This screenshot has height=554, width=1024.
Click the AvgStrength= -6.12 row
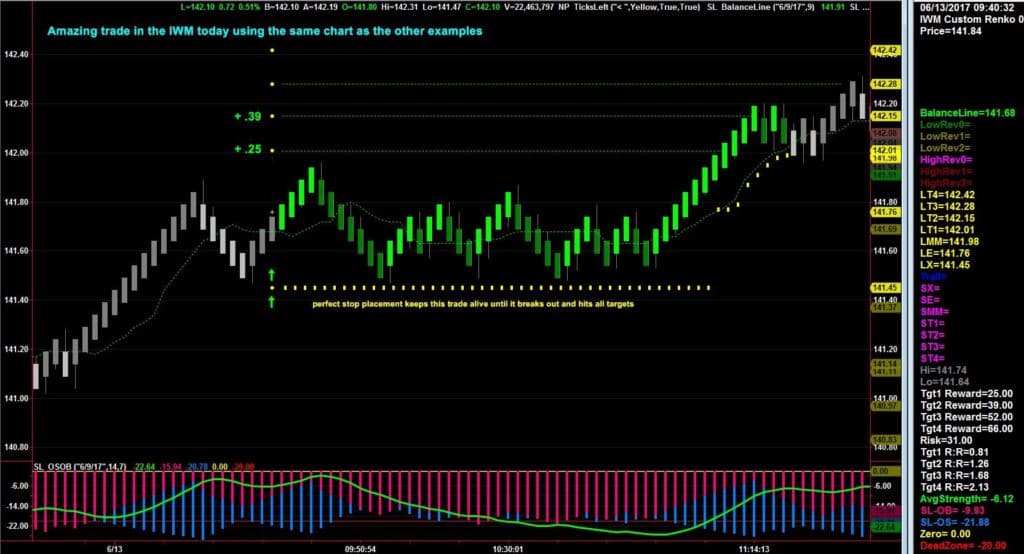(x=967, y=499)
